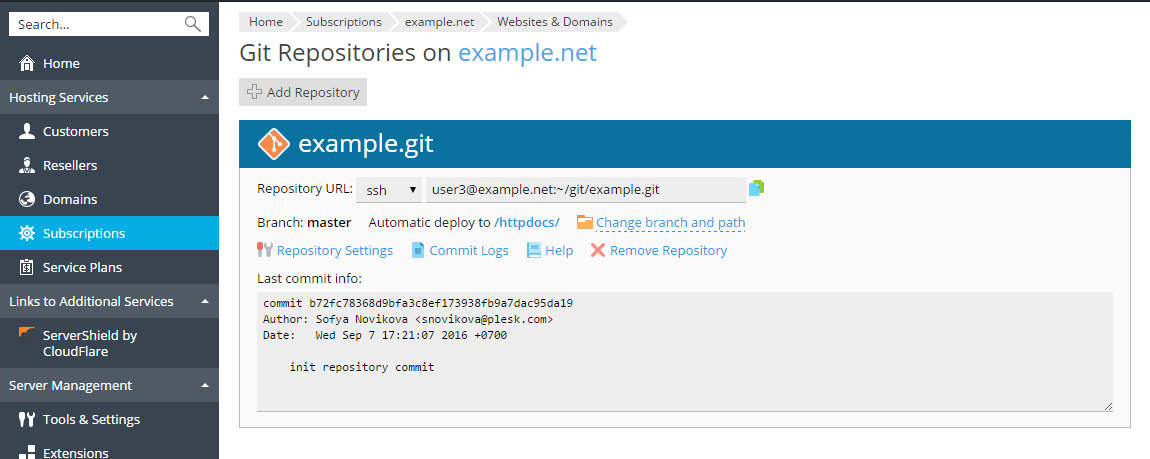
Task: Click the /httpdocs/ deploy path link
Action: coord(527,222)
